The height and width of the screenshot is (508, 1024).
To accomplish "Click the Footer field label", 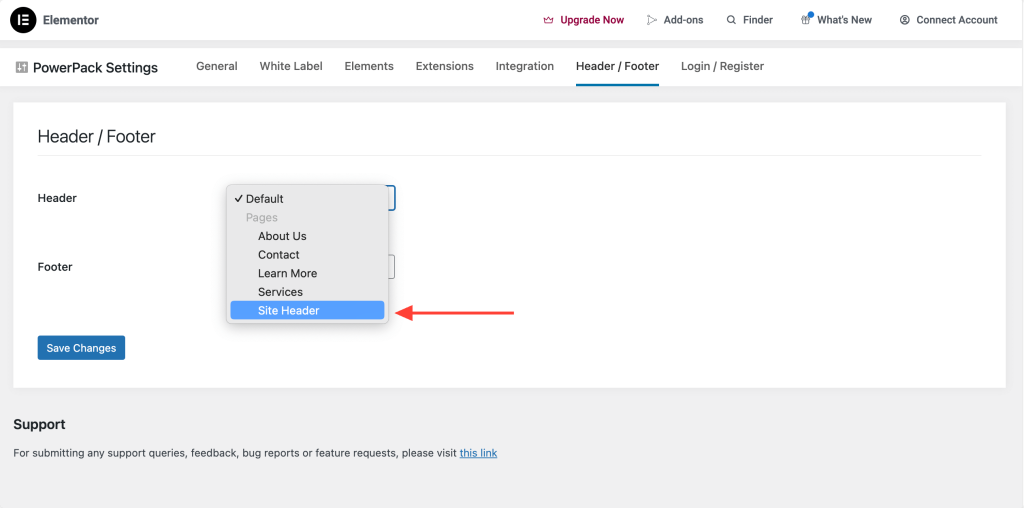I will (55, 266).
